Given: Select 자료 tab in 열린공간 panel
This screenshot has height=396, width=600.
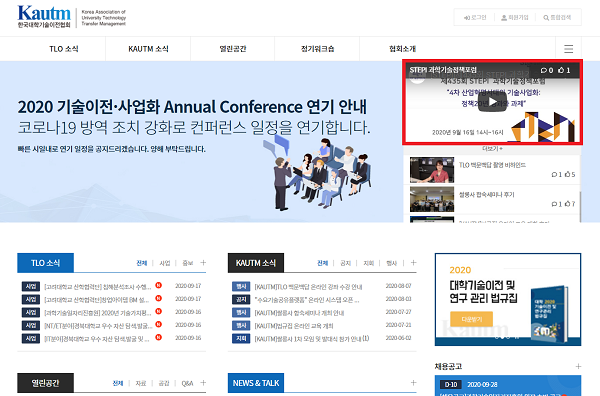Looking at the screenshot, I should pyautogui.click(x=141, y=383).
